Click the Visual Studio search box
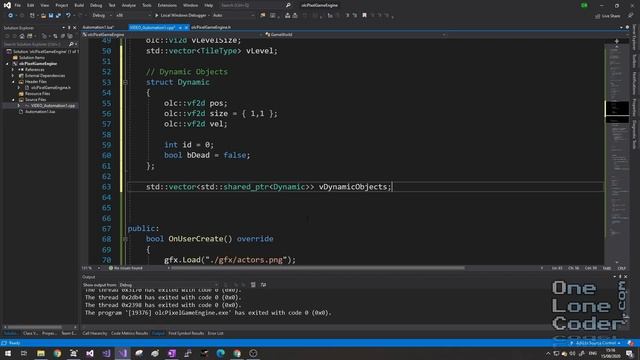This screenshot has width=640, height=360. point(255,5)
